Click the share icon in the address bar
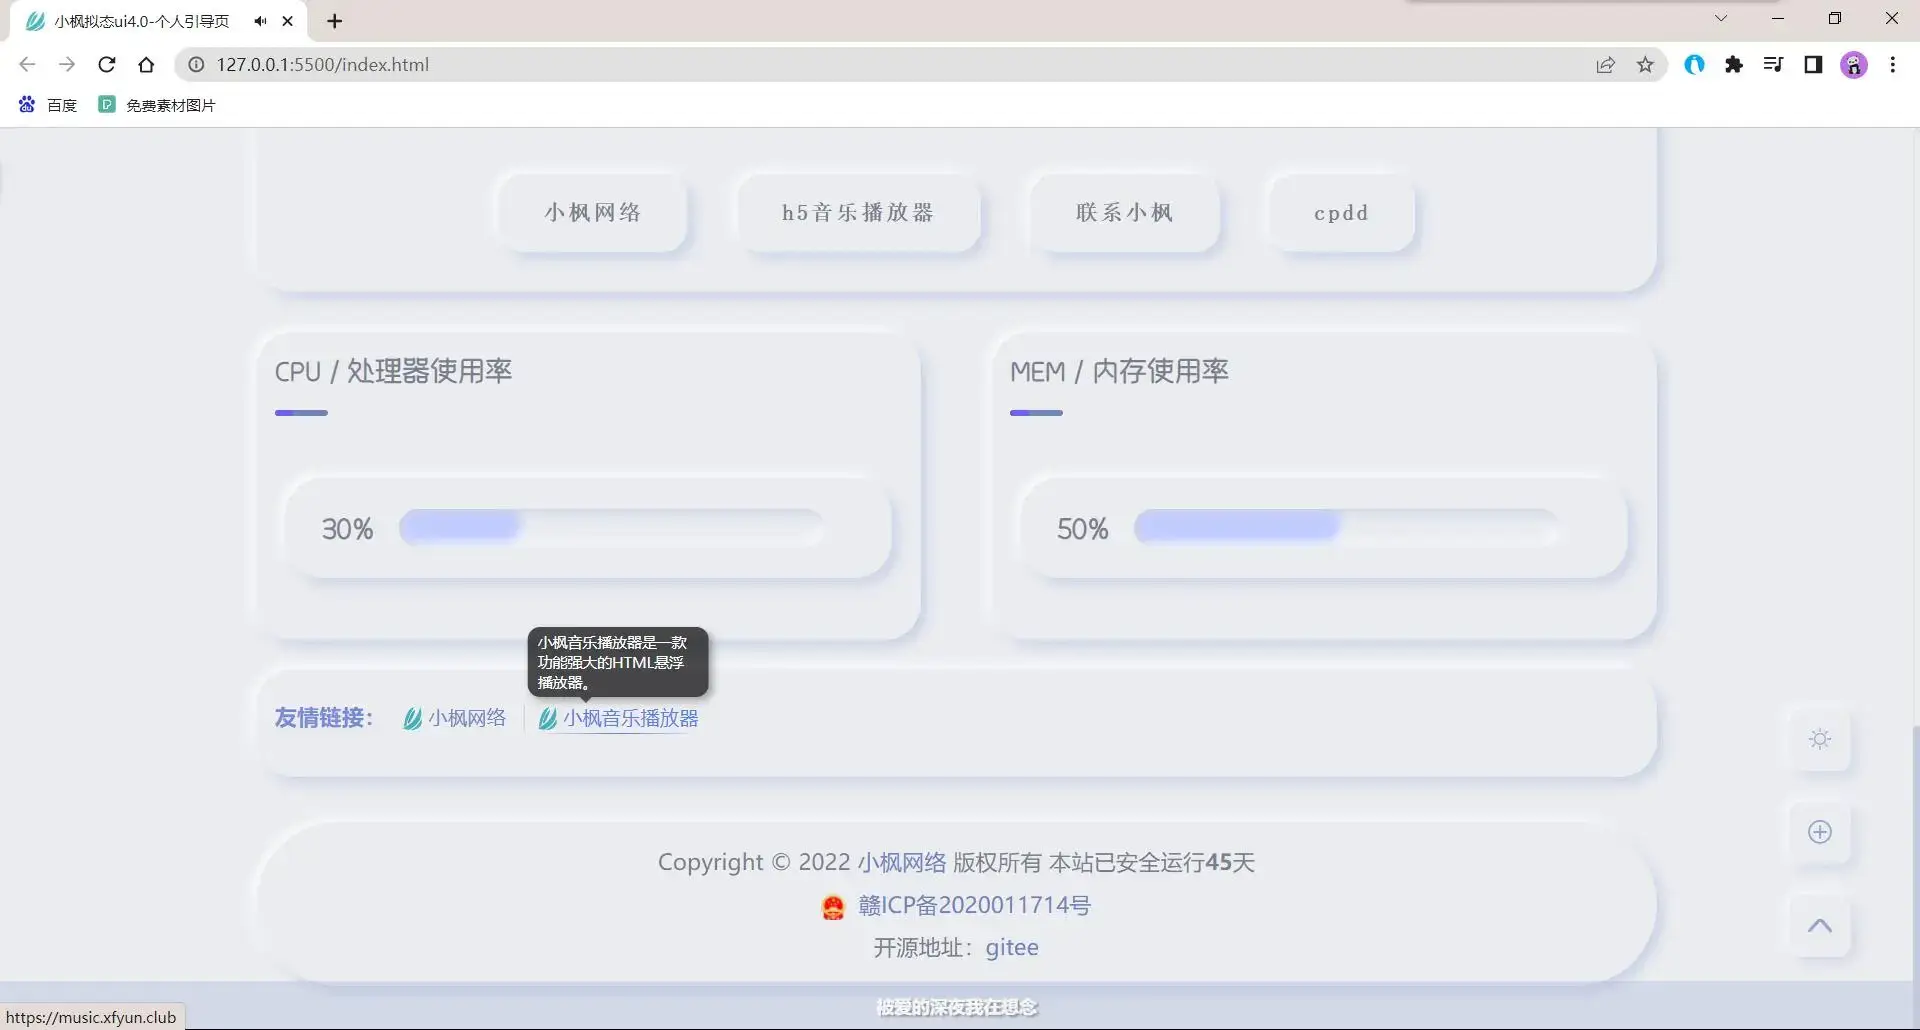The image size is (1920, 1030). point(1606,64)
